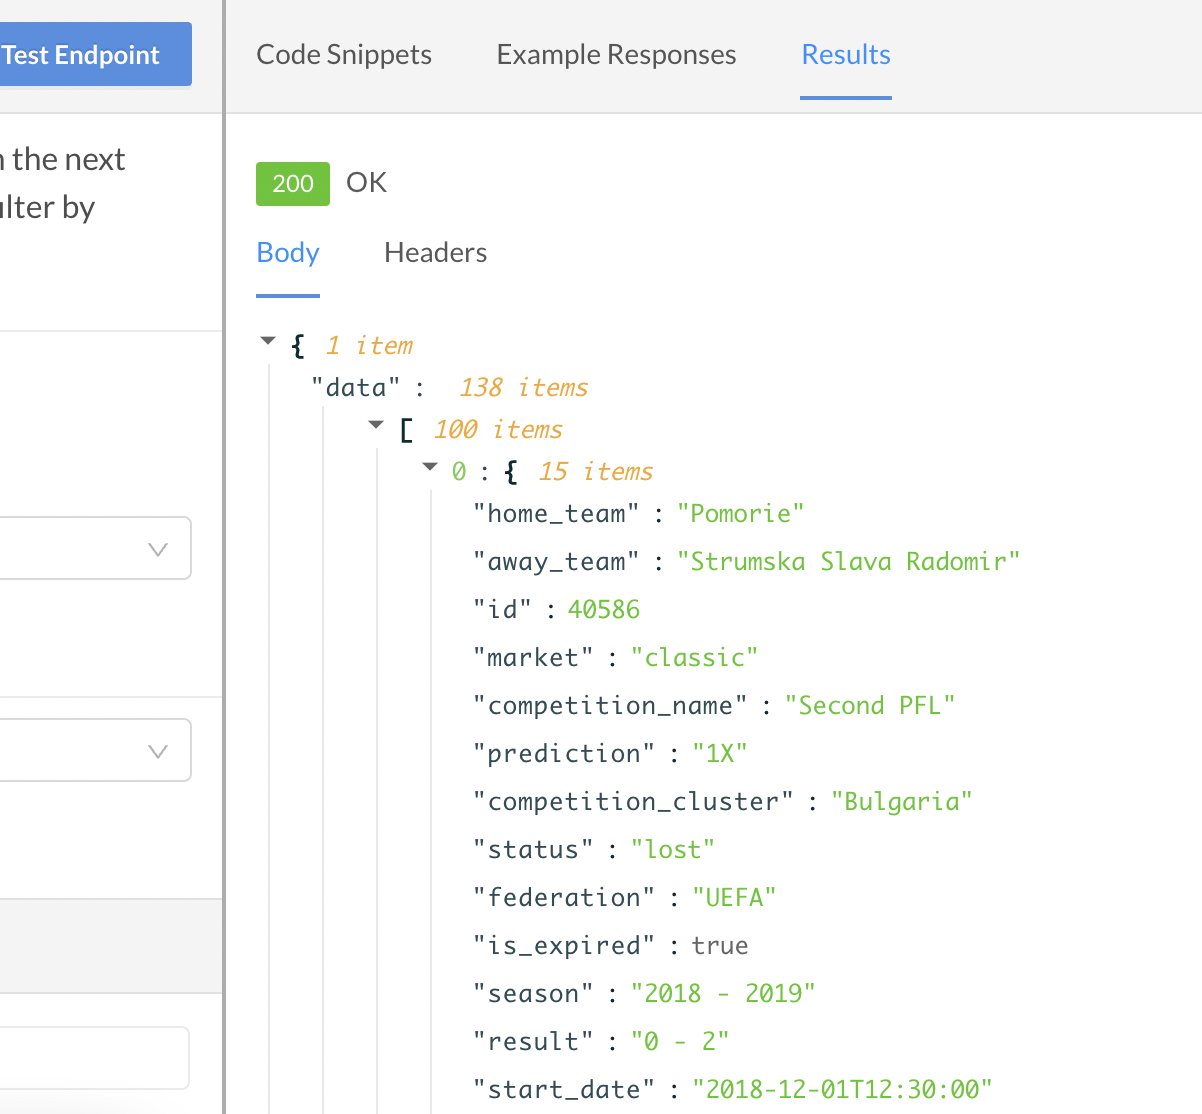Screen dimensions: 1202x1114
Task: Click the competition_name value "Second PFL"
Action: (x=870, y=706)
